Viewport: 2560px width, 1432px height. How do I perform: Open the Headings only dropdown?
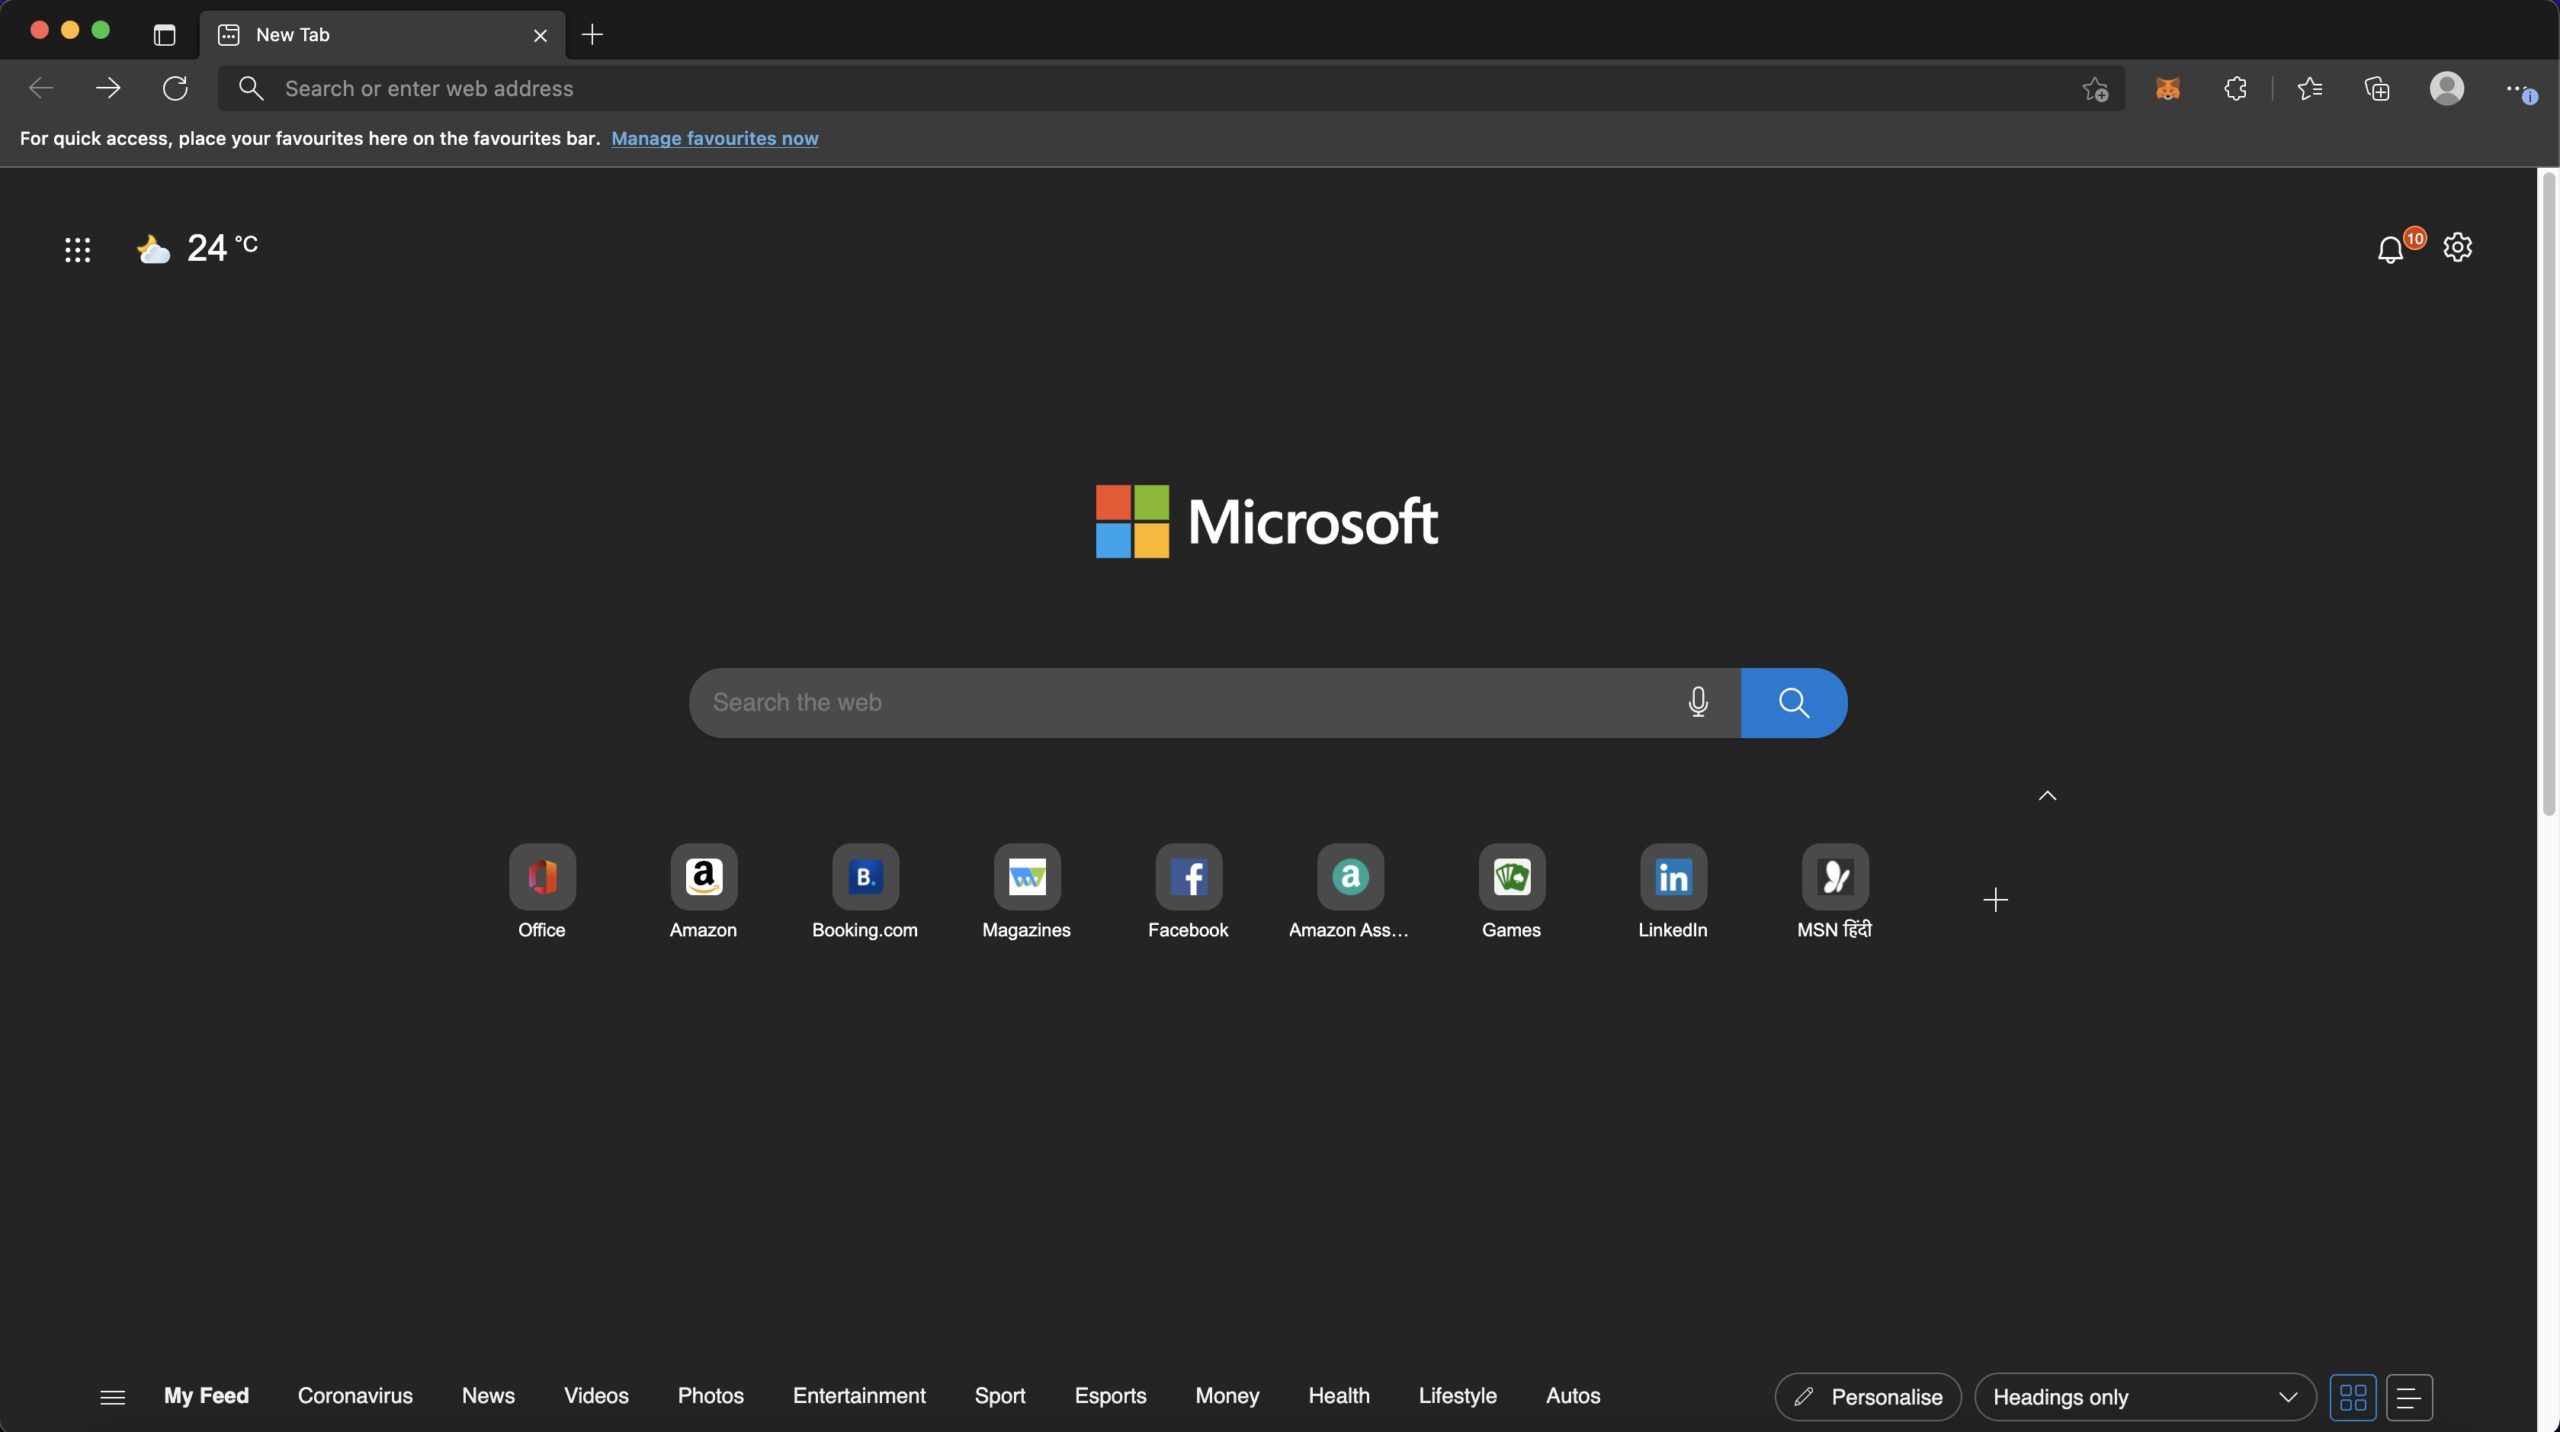pos(2145,1397)
